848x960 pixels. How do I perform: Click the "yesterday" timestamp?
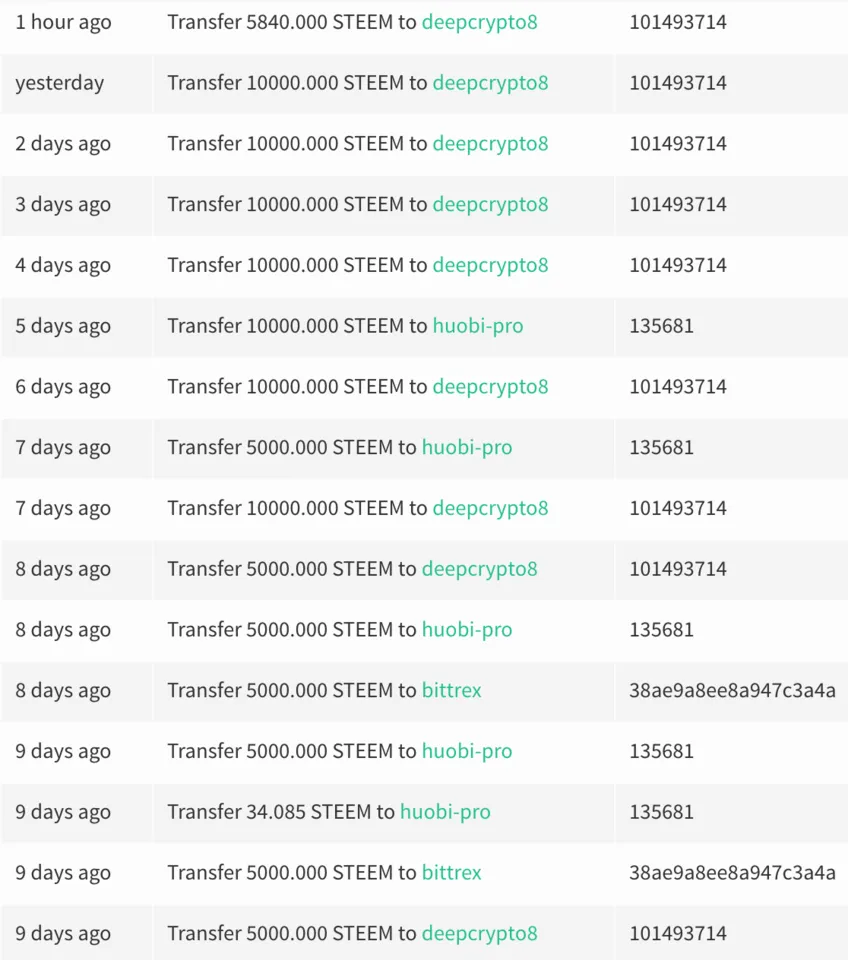59,83
